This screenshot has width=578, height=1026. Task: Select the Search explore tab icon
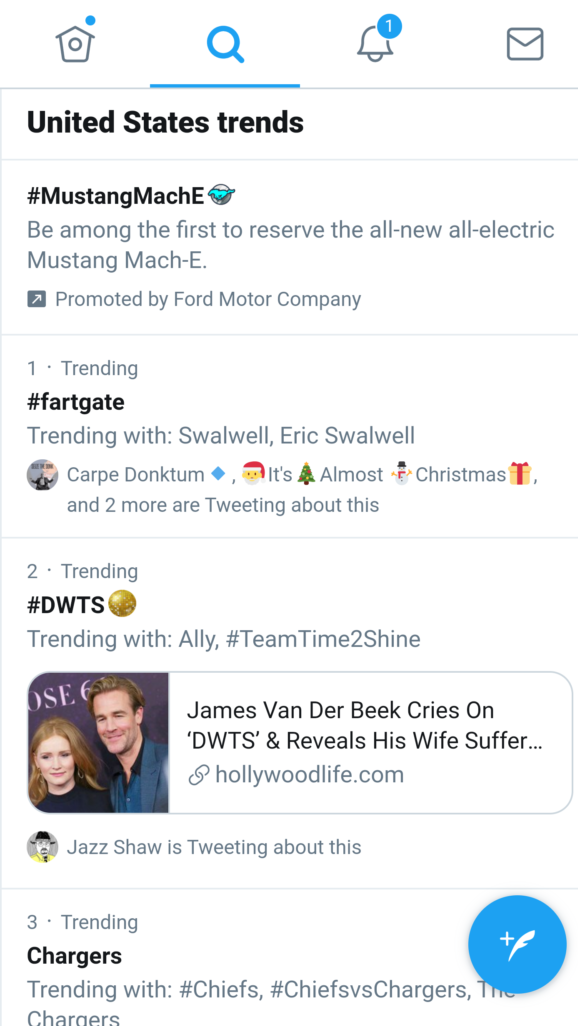point(225,44)
